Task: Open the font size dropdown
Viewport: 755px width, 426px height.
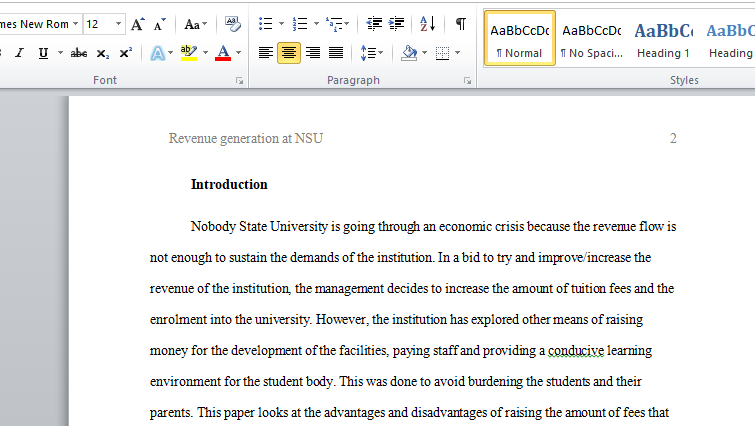Action: [118, 24]
